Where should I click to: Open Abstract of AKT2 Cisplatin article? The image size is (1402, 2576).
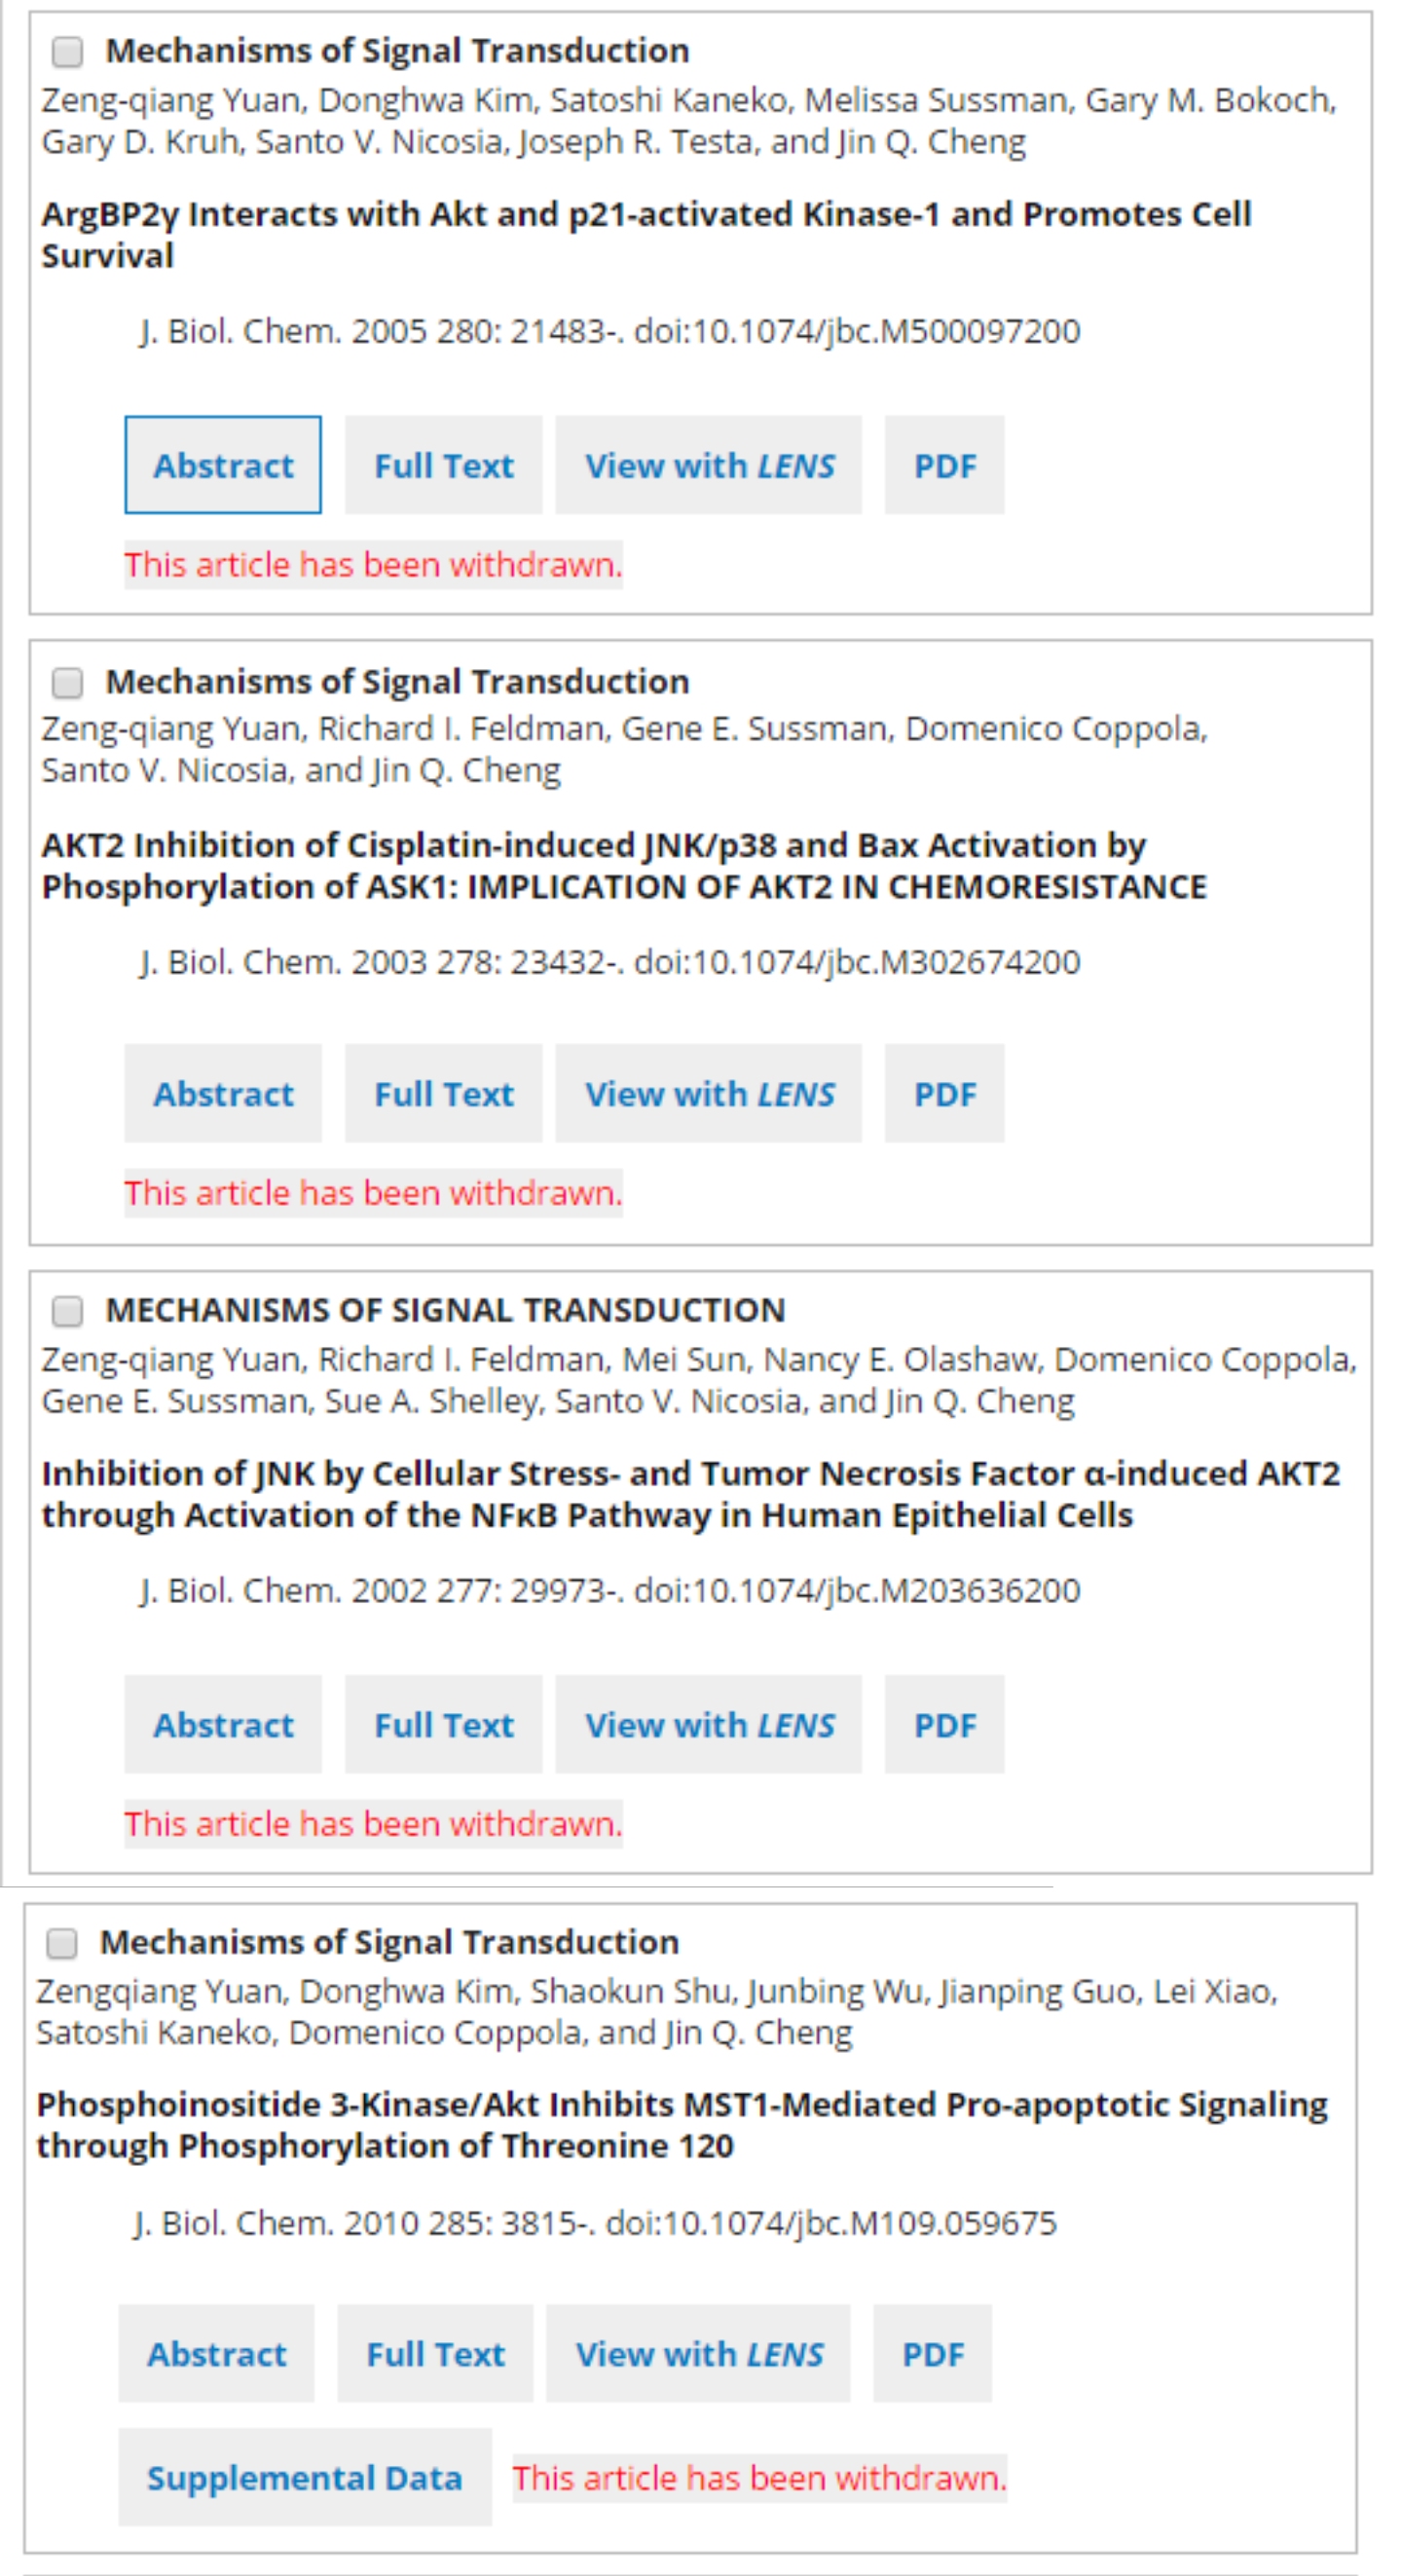pyautogui.click(x=223, y=1093)
